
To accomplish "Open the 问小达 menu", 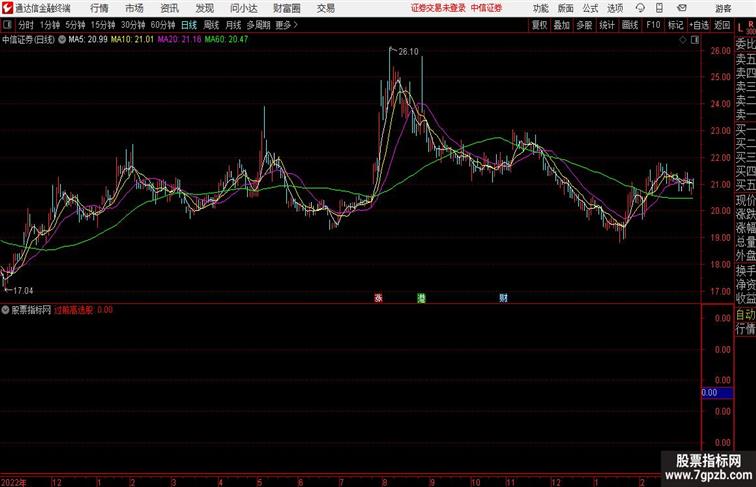I will click(244, 8).
